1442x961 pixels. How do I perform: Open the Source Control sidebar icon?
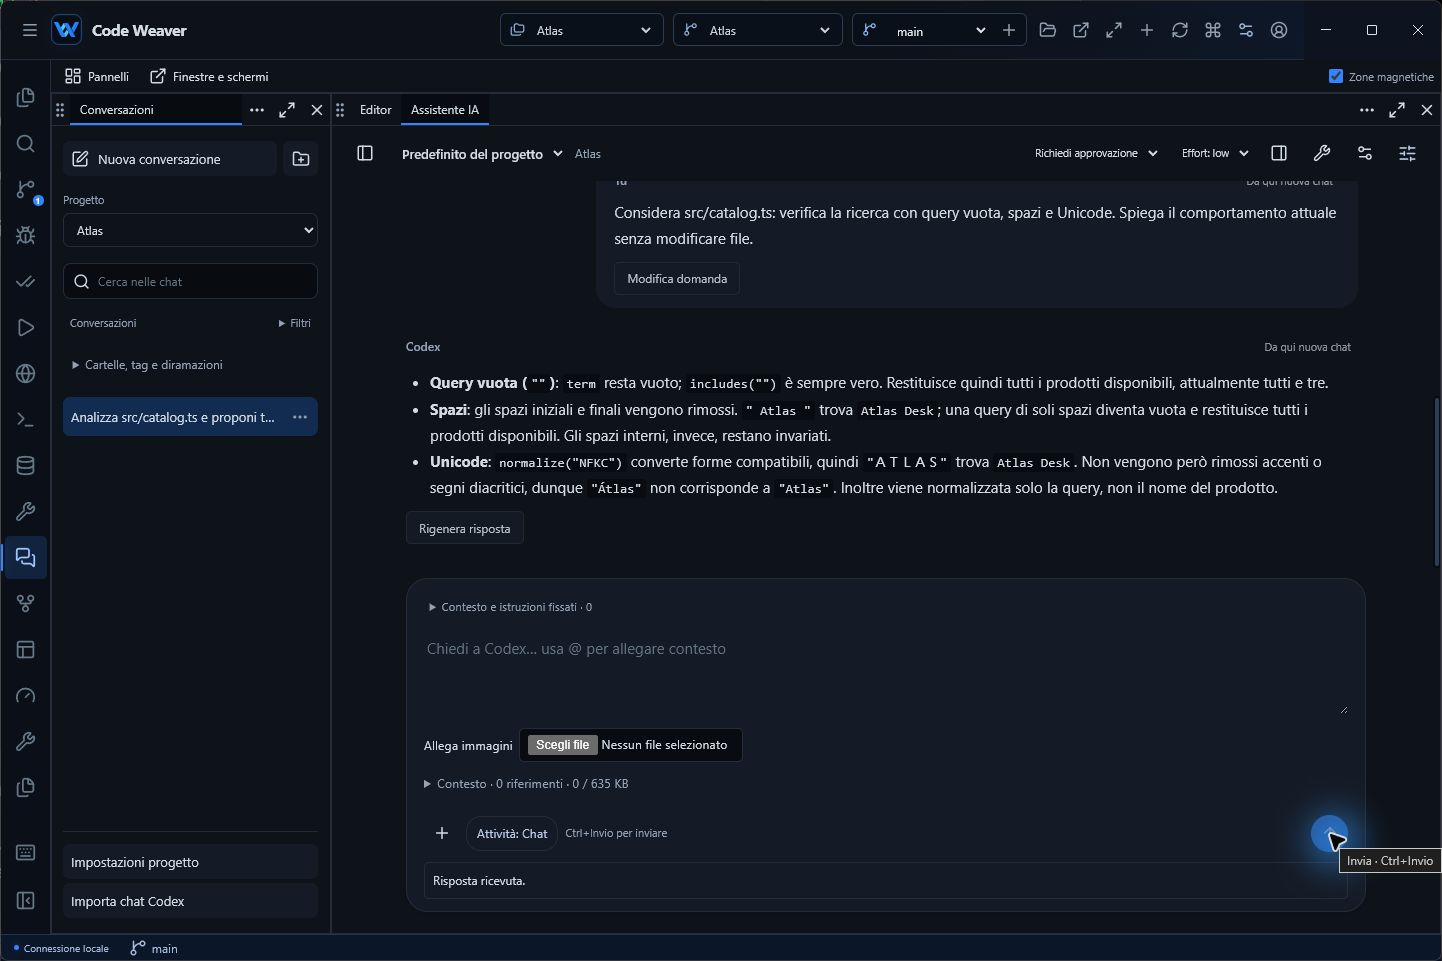pyautogui.click(x=26, y=189)
